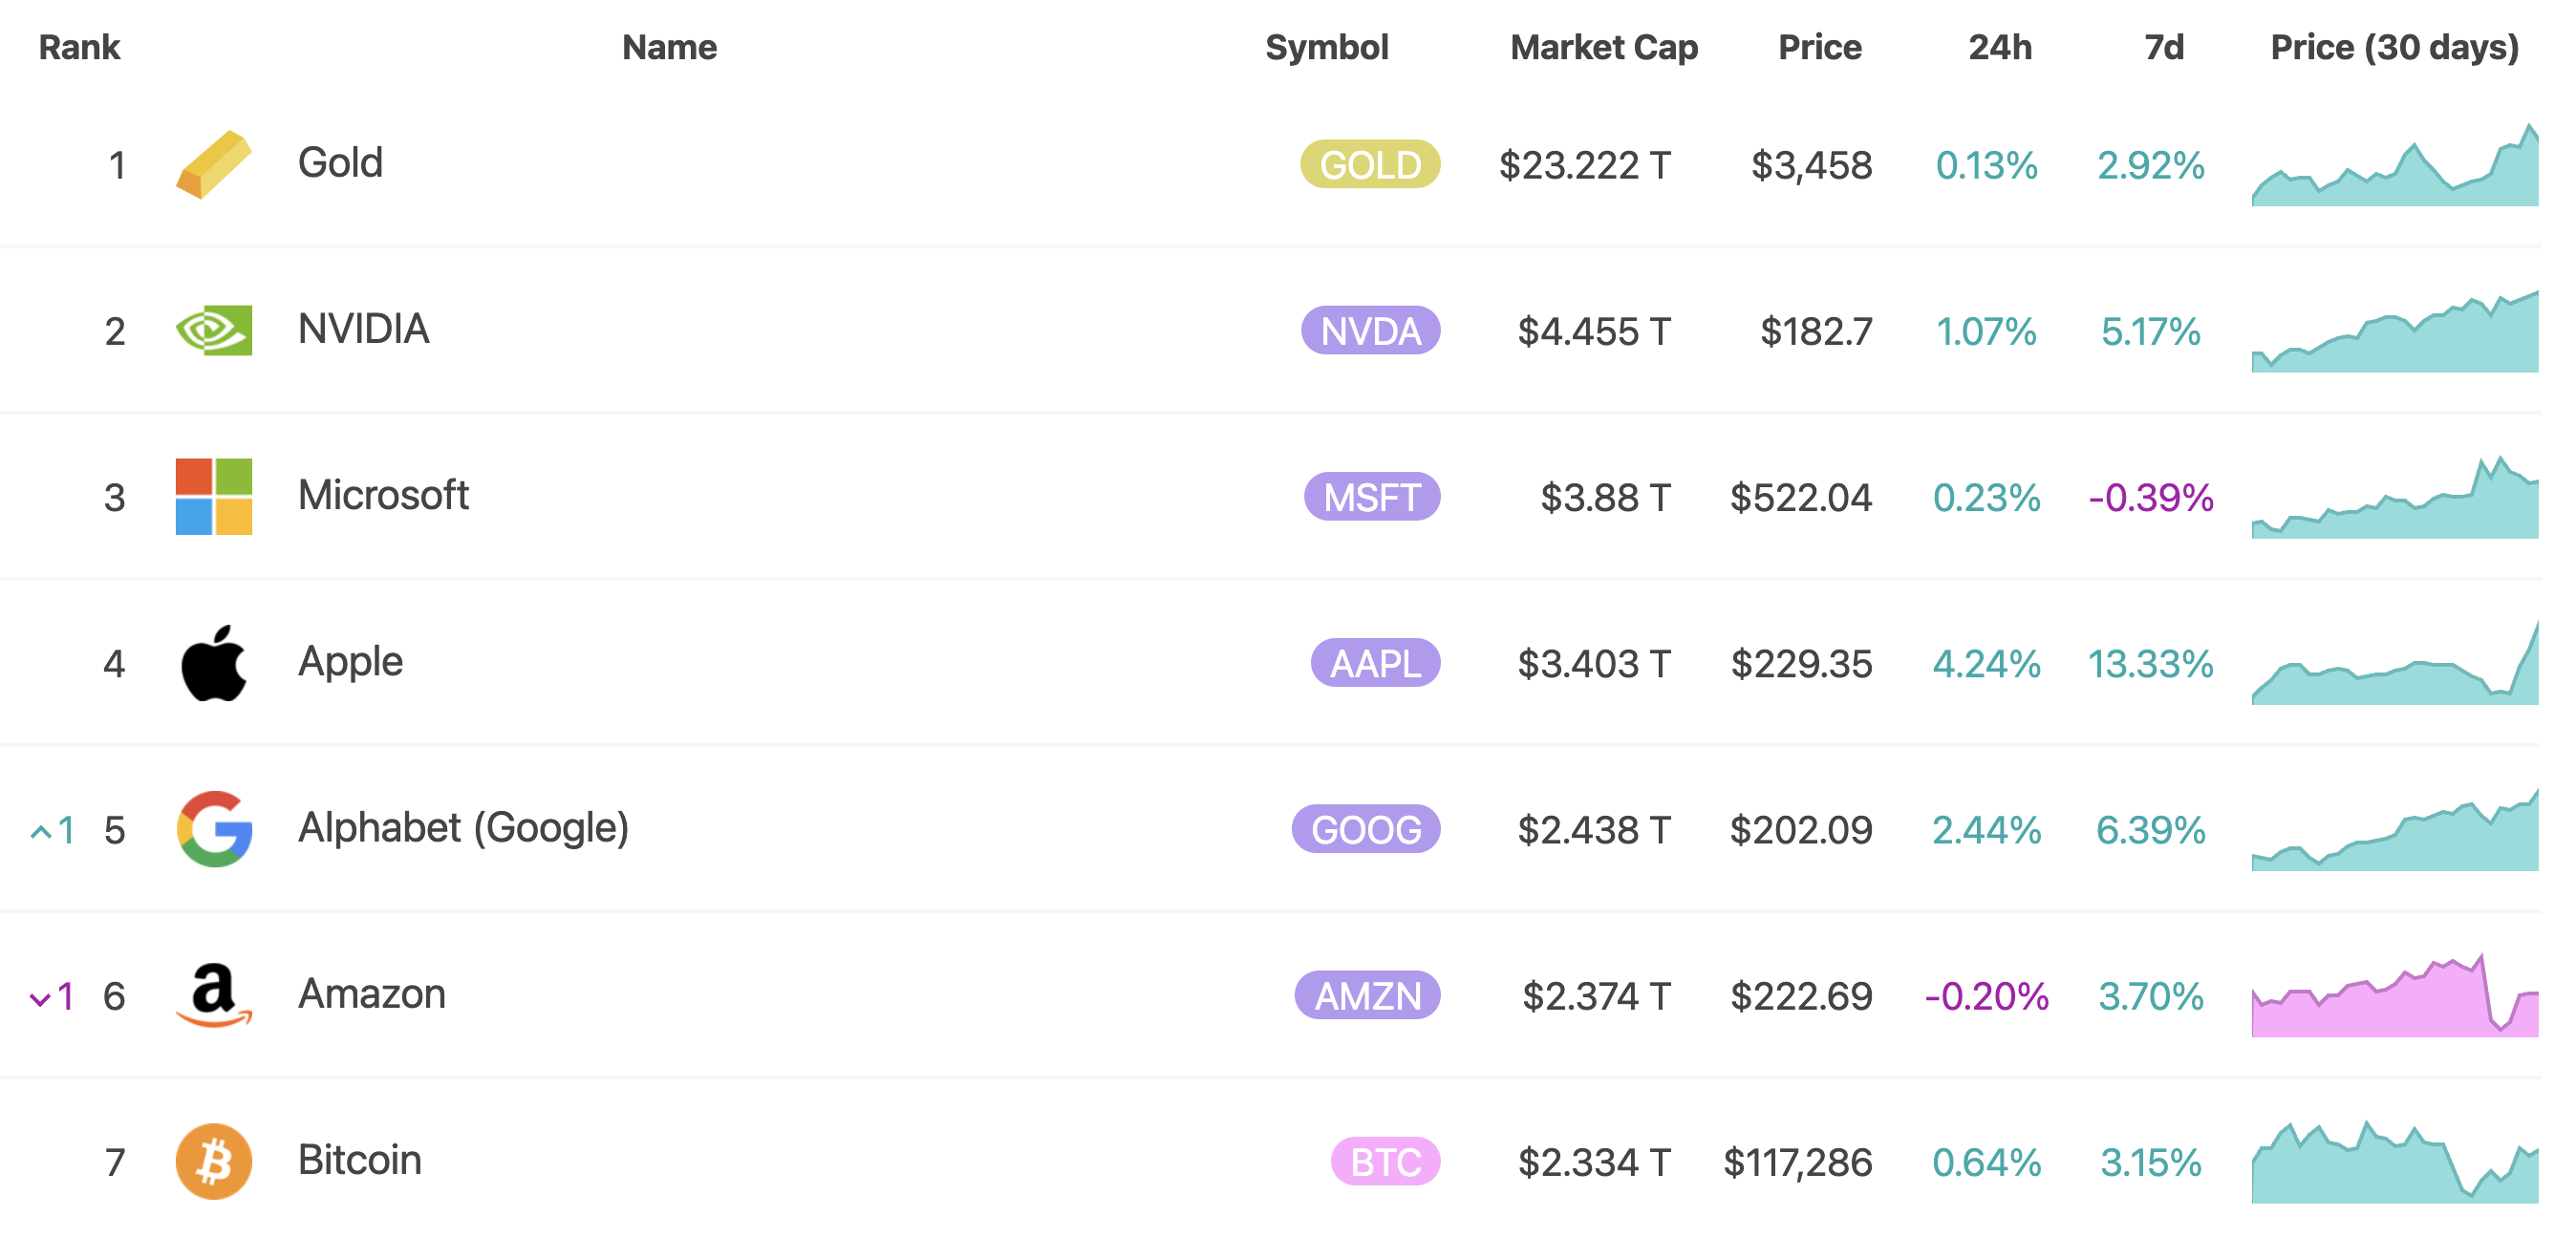This screenshot has height=1238, width=2576.
Task: Click the NVDA symbol badge
Action: coord(1370,330)
